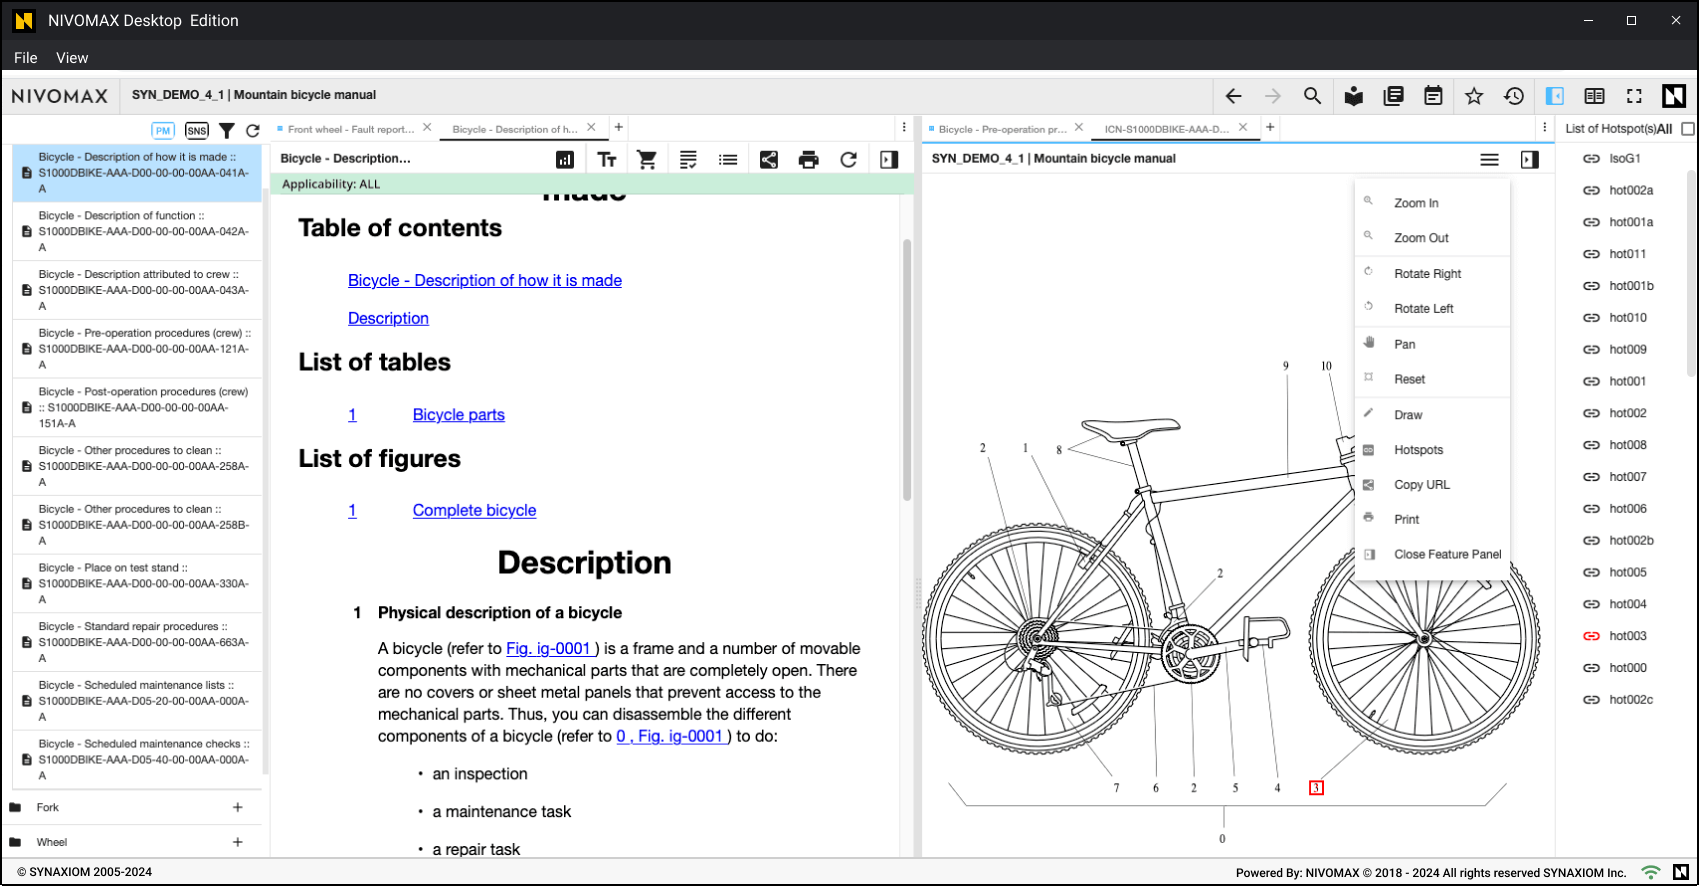Open the first Fig. ig-0001 reference link

[x=550, y=649]
